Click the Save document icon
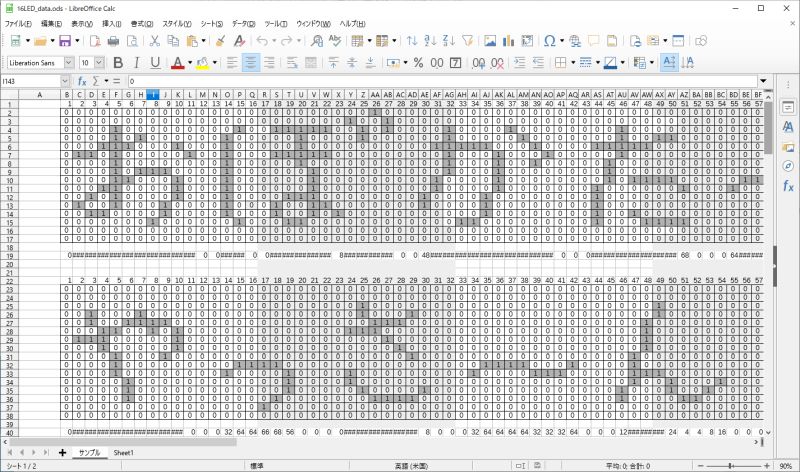 pyautogui.click(x=65, y=41)
